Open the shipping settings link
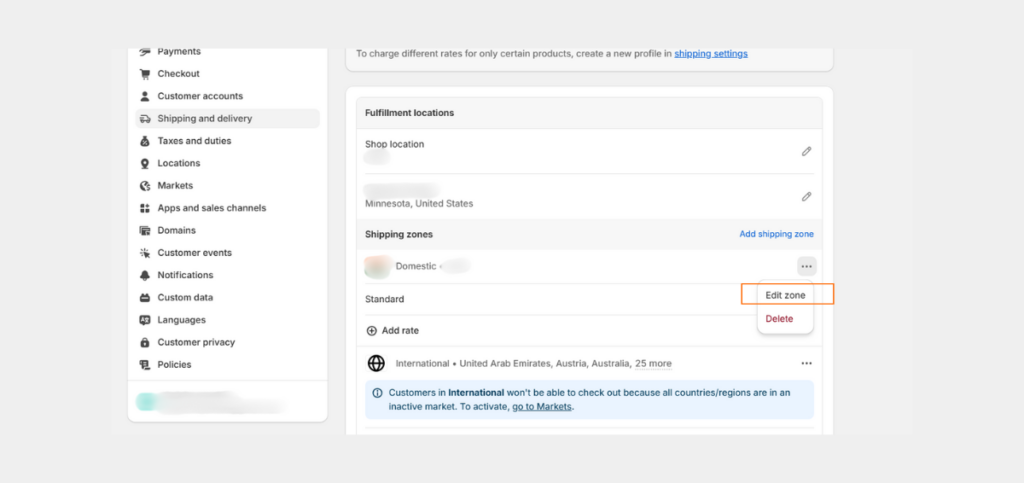1024x483 pixels. tap(711, 54)
